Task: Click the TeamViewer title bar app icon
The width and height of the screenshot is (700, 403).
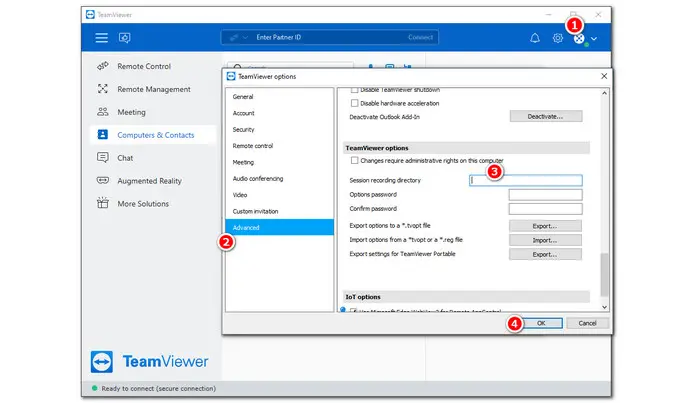Action: coord(90,15)
